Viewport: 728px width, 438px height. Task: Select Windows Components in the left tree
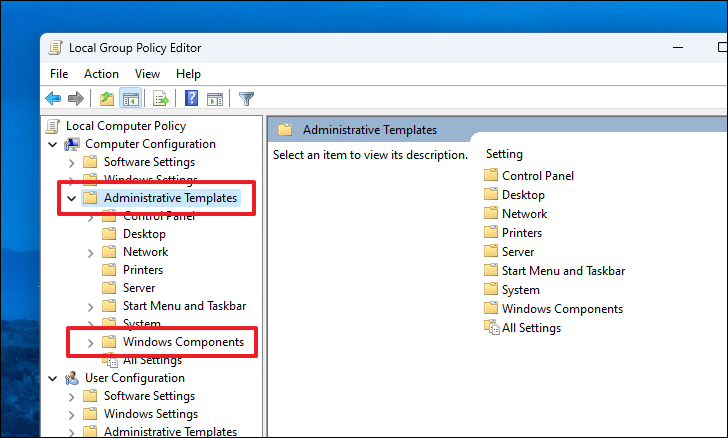[183, 342]
